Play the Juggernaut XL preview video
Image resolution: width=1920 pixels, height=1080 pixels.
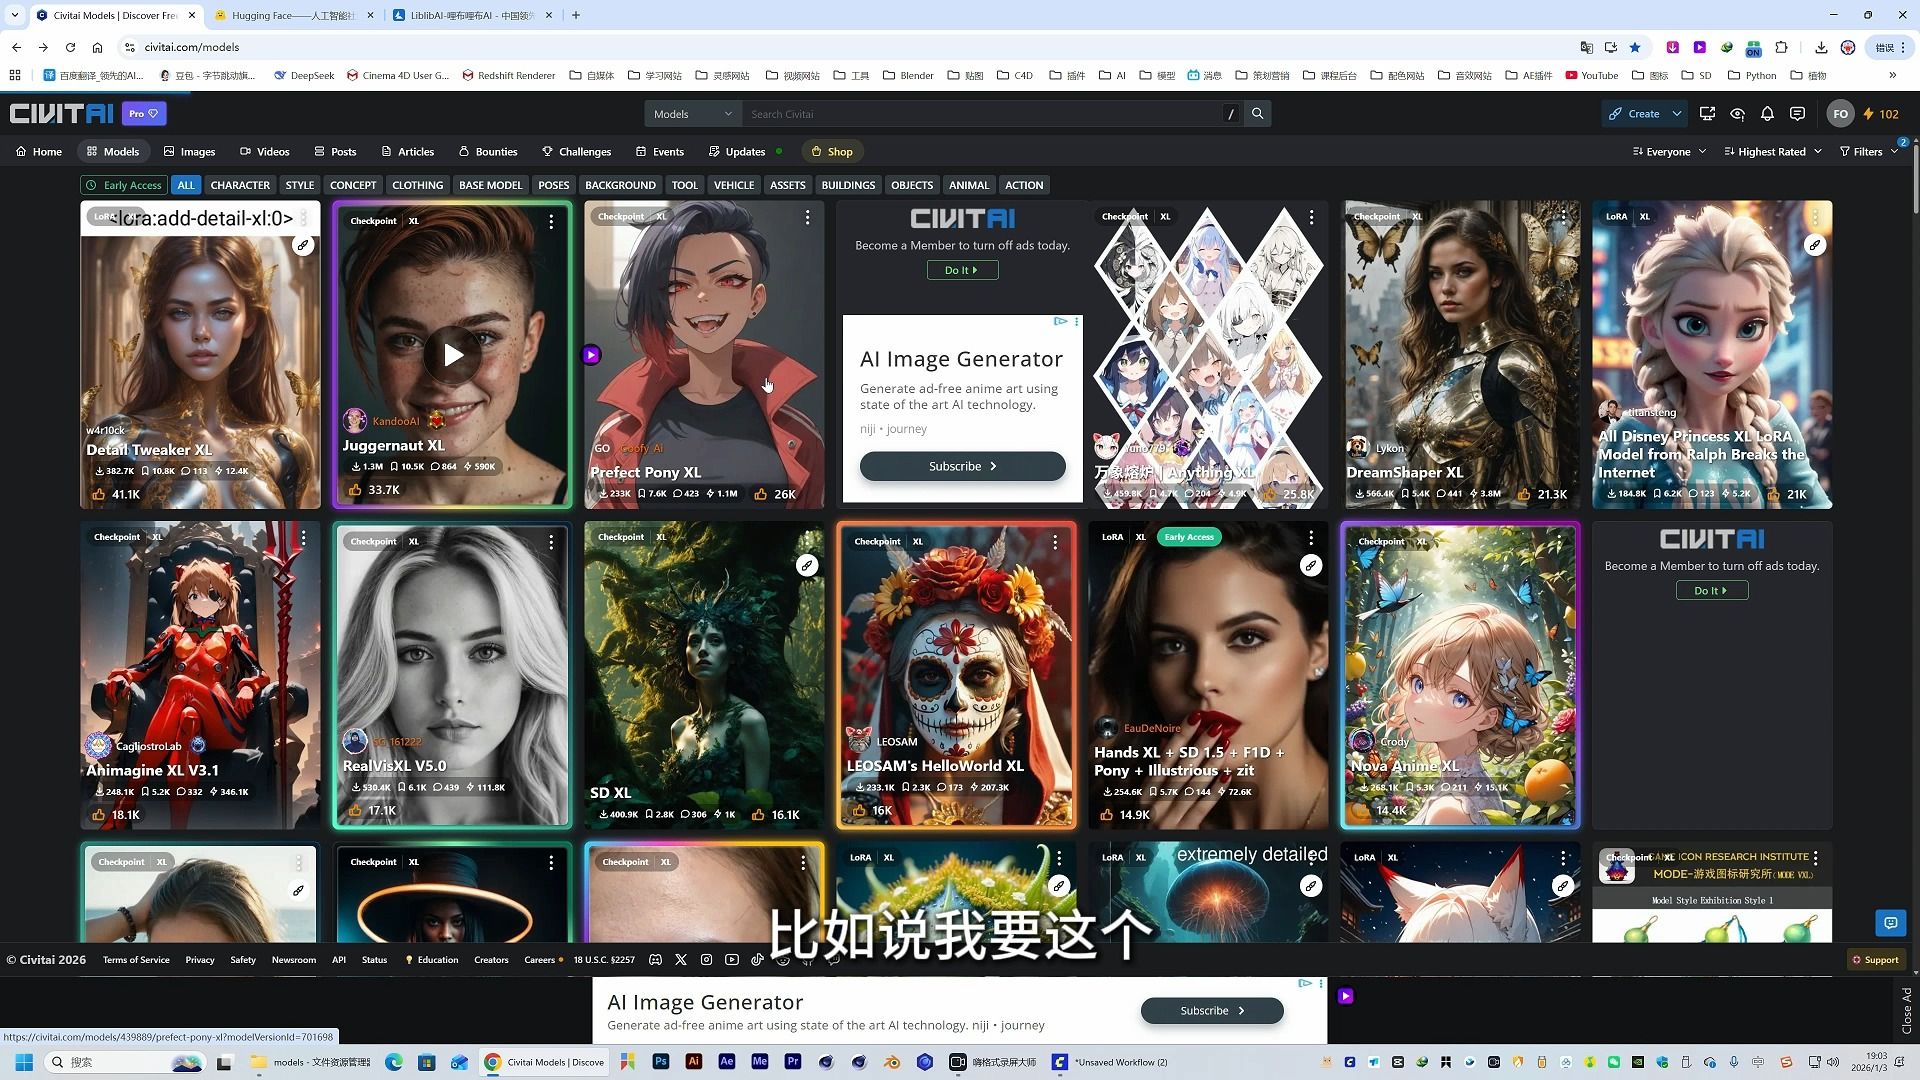453,355
